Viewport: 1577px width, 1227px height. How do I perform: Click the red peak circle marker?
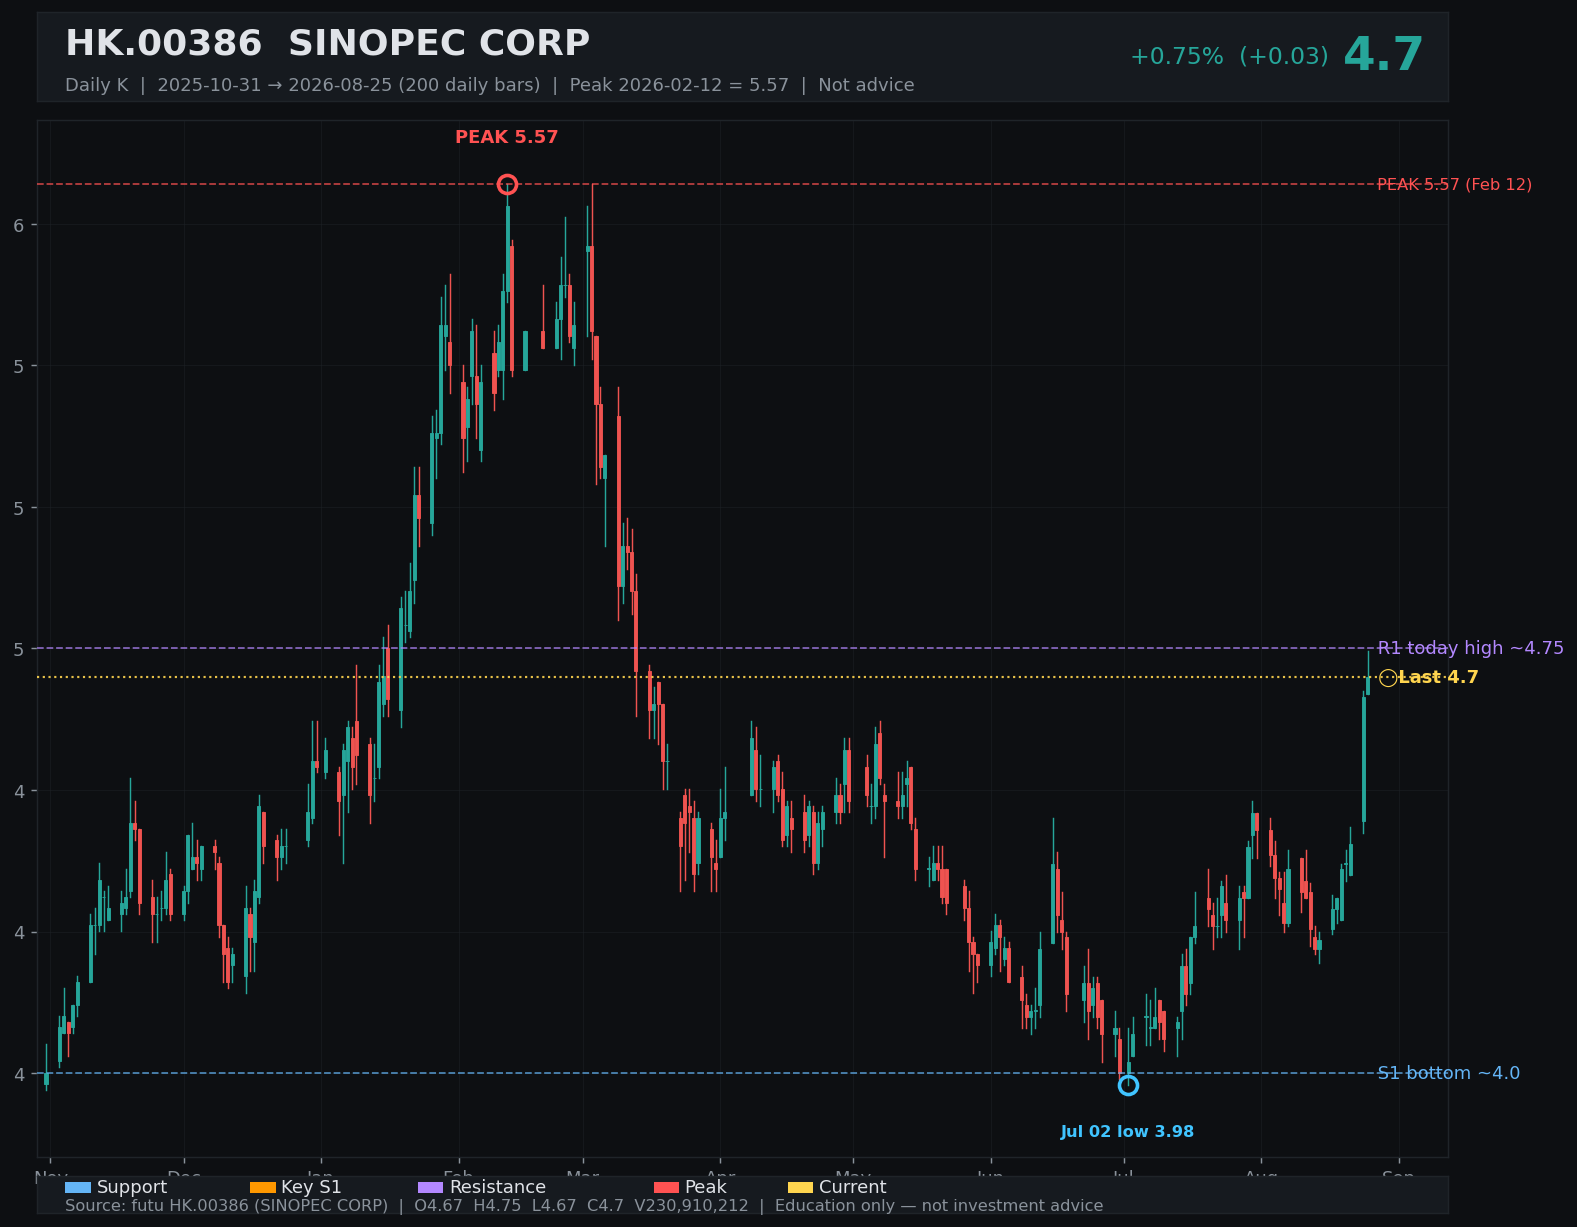point(507,184)
